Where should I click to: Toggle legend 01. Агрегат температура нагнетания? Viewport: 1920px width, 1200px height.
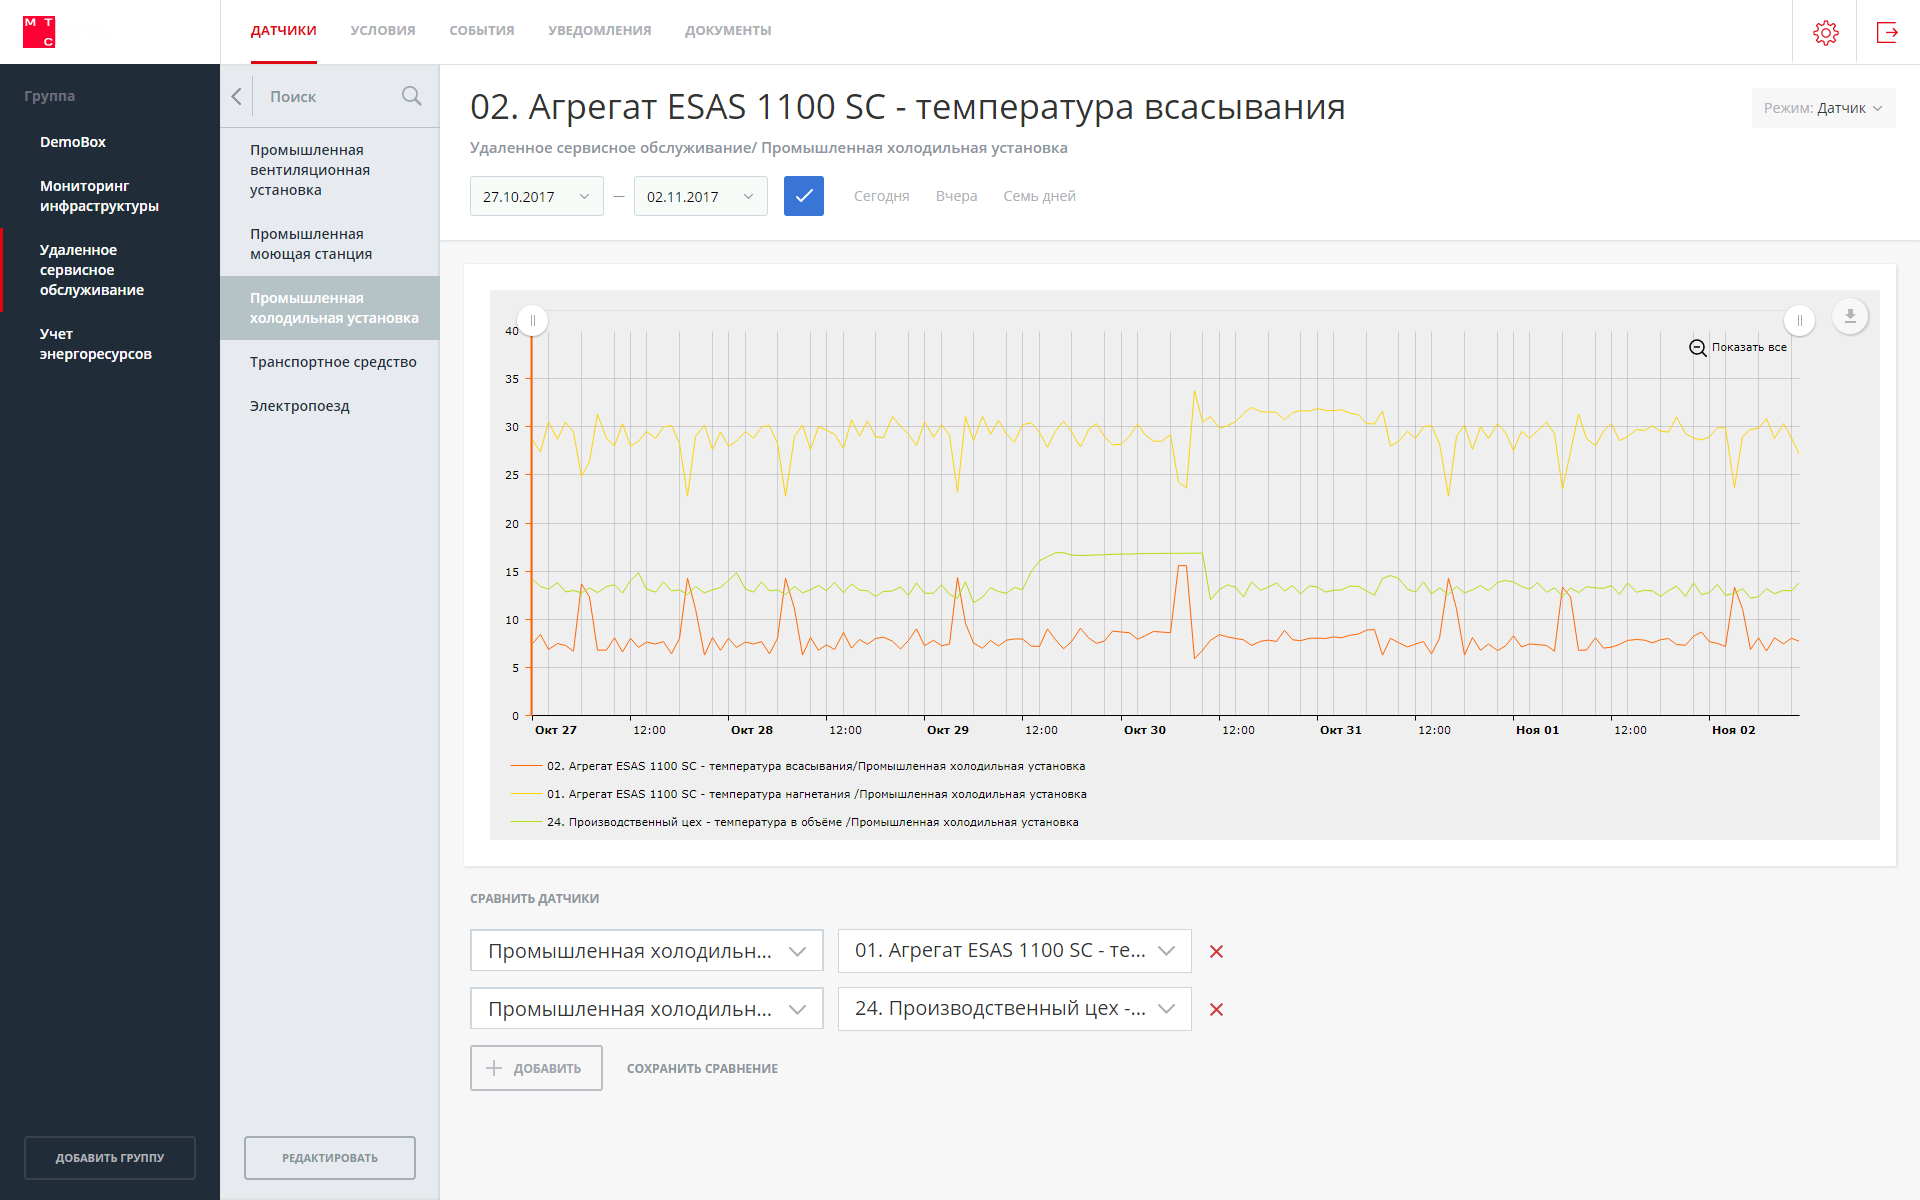(x=798, y=794)
